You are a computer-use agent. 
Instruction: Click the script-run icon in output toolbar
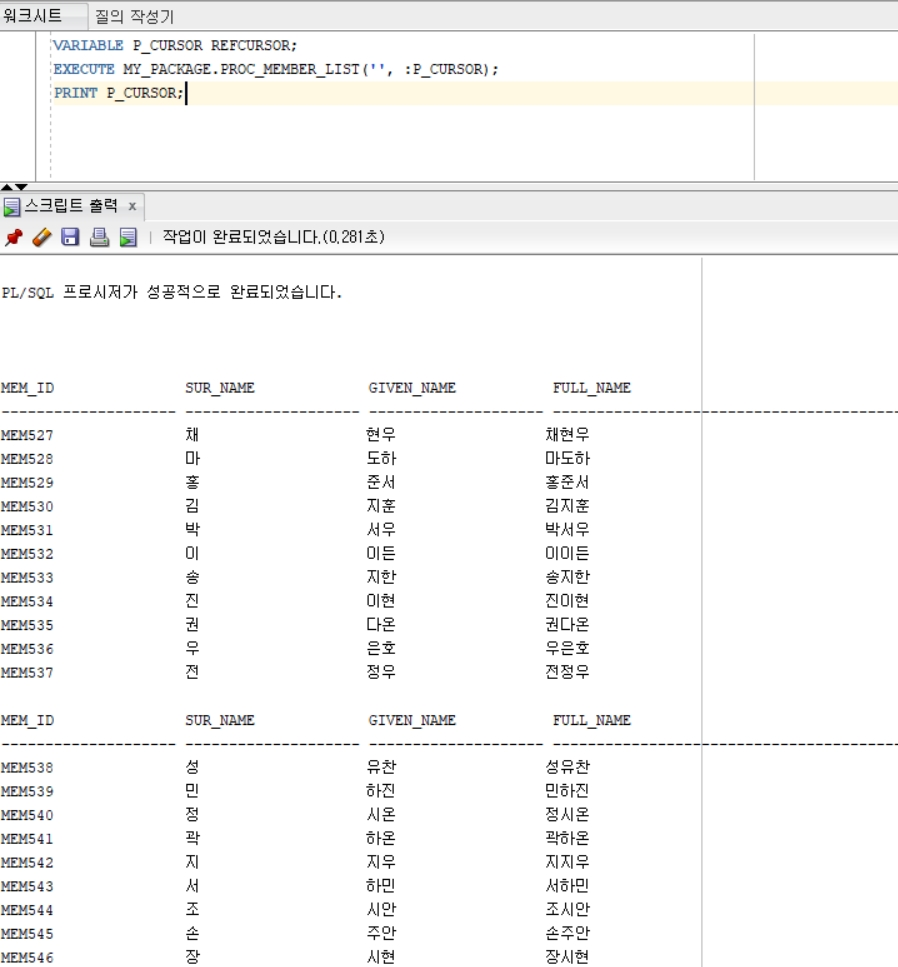click(128, 237)
